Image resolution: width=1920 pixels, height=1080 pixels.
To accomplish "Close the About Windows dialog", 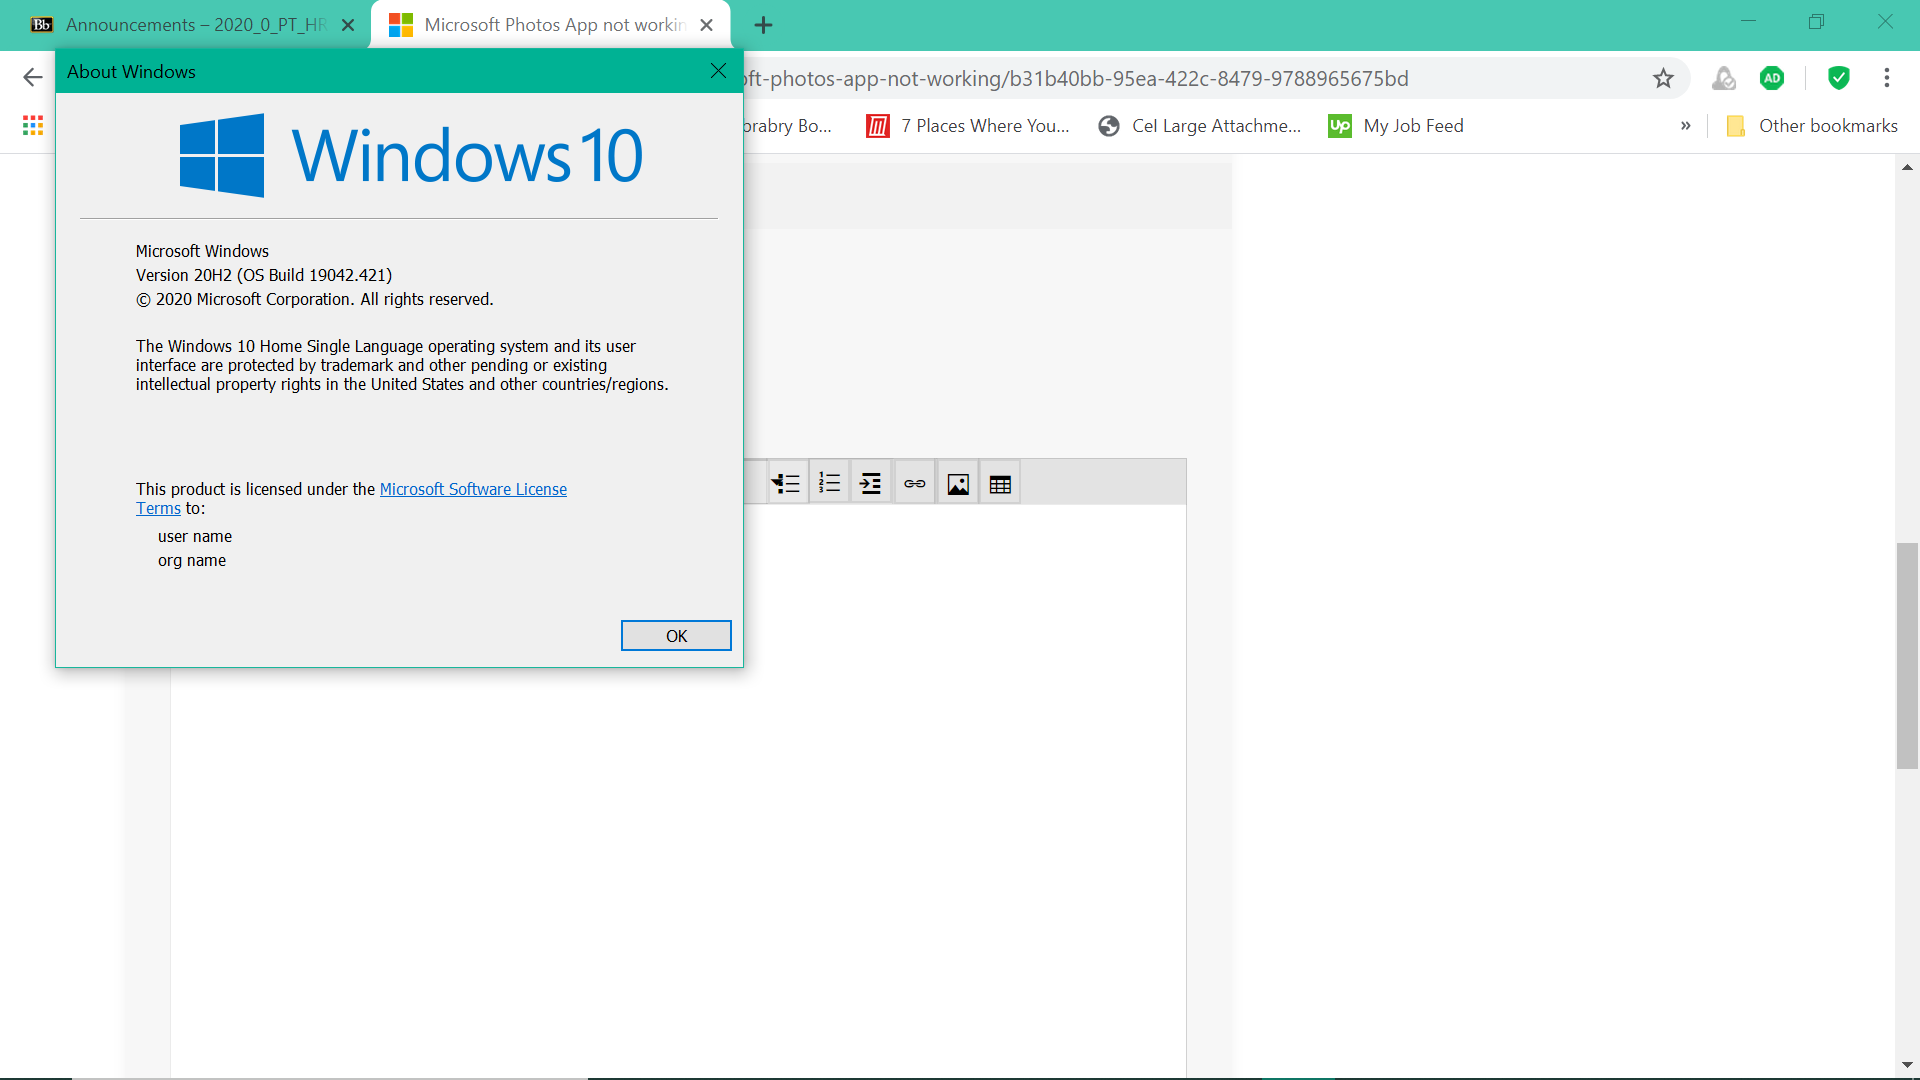I will [x=718, y=71].
